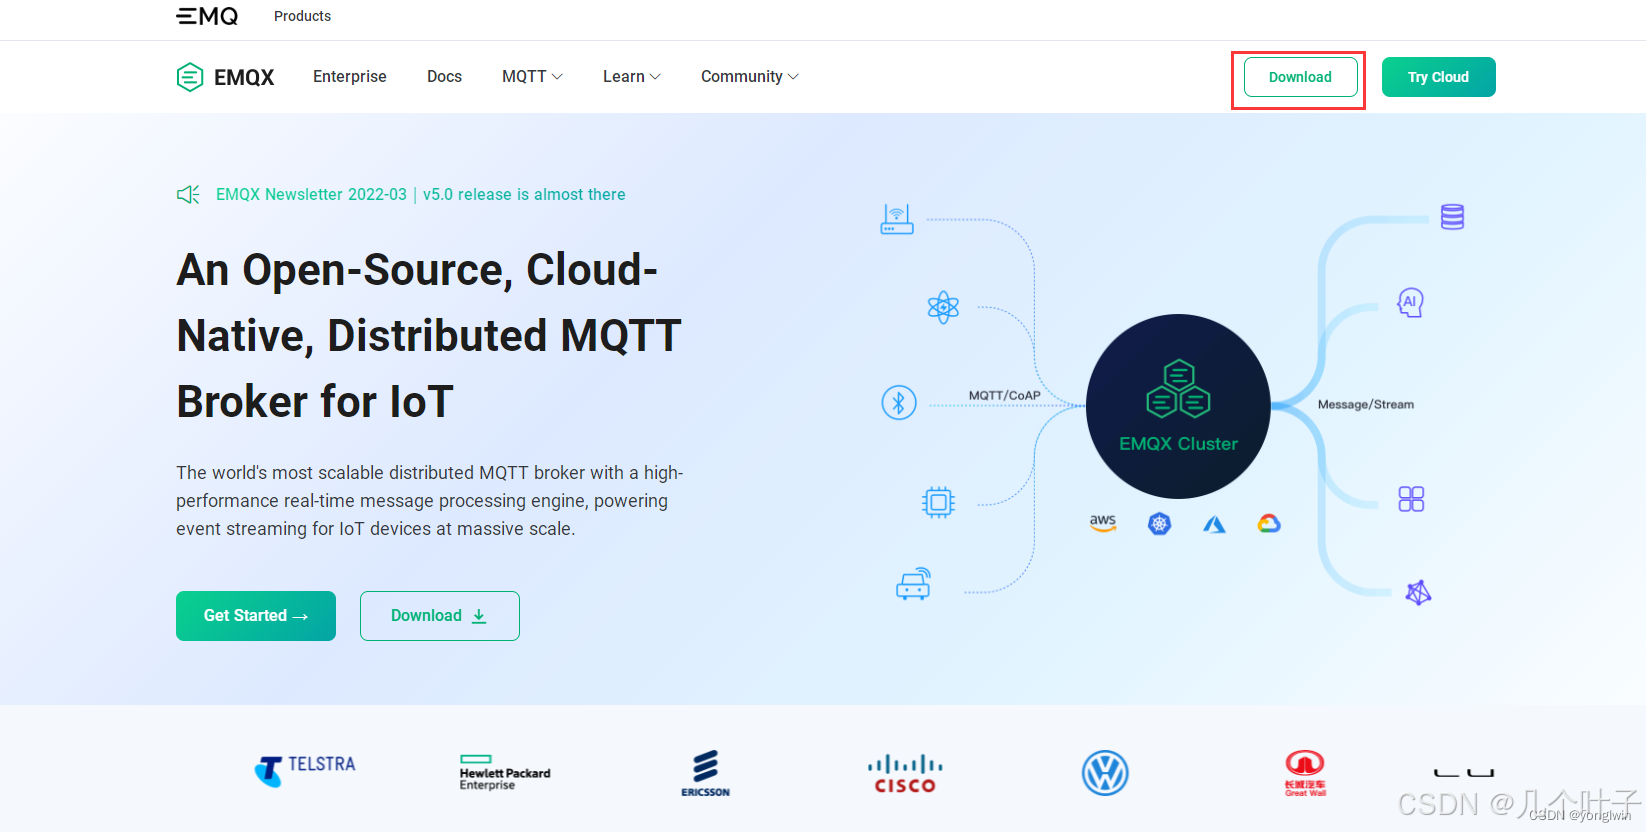Click the Get Started button
Screen dimensions: 1646x832
click(x=256, y=616)
